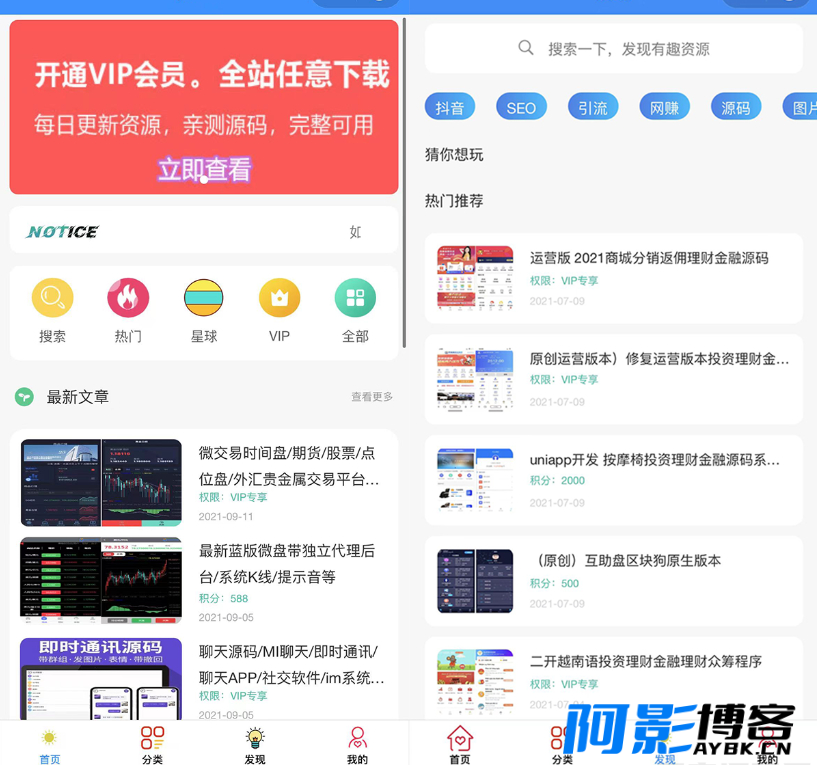Open the 我的 profile icon in left bar
The image size is (817, 765).
tap(357, 738)
